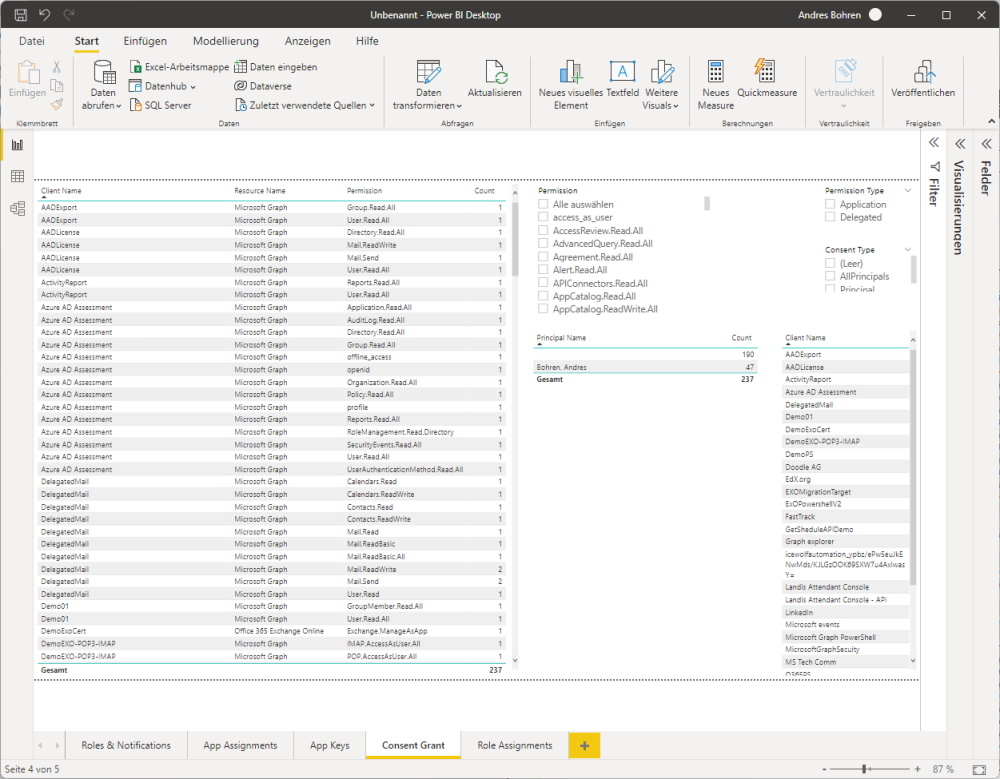Screen dimensions: 1000x779
Task: Adjust the zoom slider handle
Action: tap(864, 769)
